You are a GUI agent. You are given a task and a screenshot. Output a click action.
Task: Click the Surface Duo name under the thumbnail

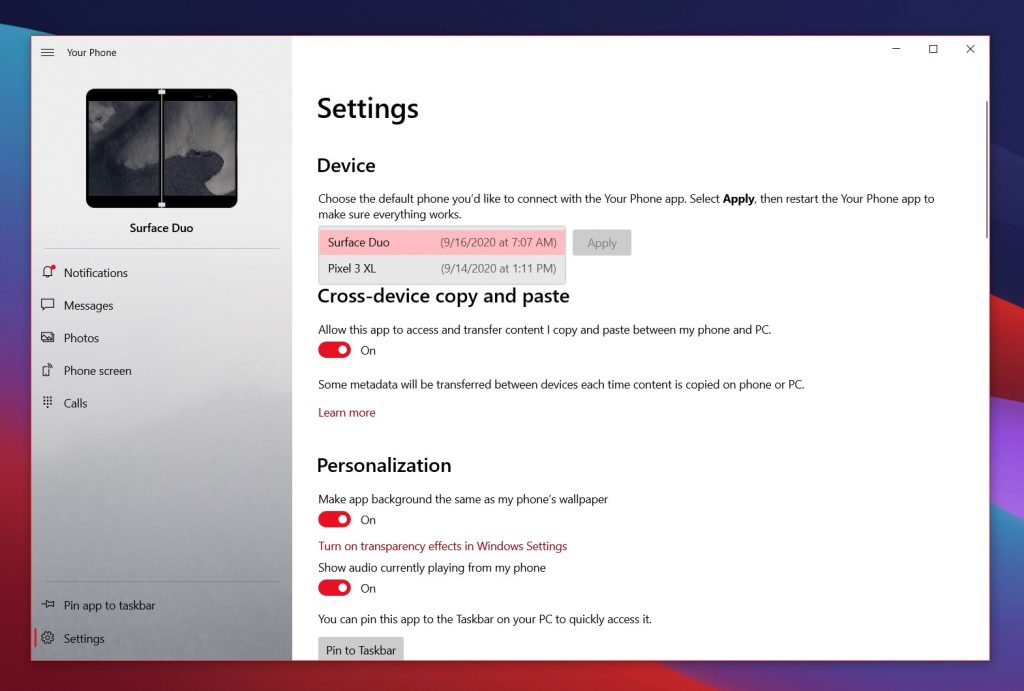[x=161, y=228]
